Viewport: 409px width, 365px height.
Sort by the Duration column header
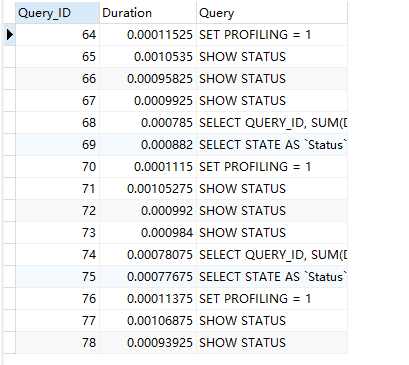tap(148, 13)
